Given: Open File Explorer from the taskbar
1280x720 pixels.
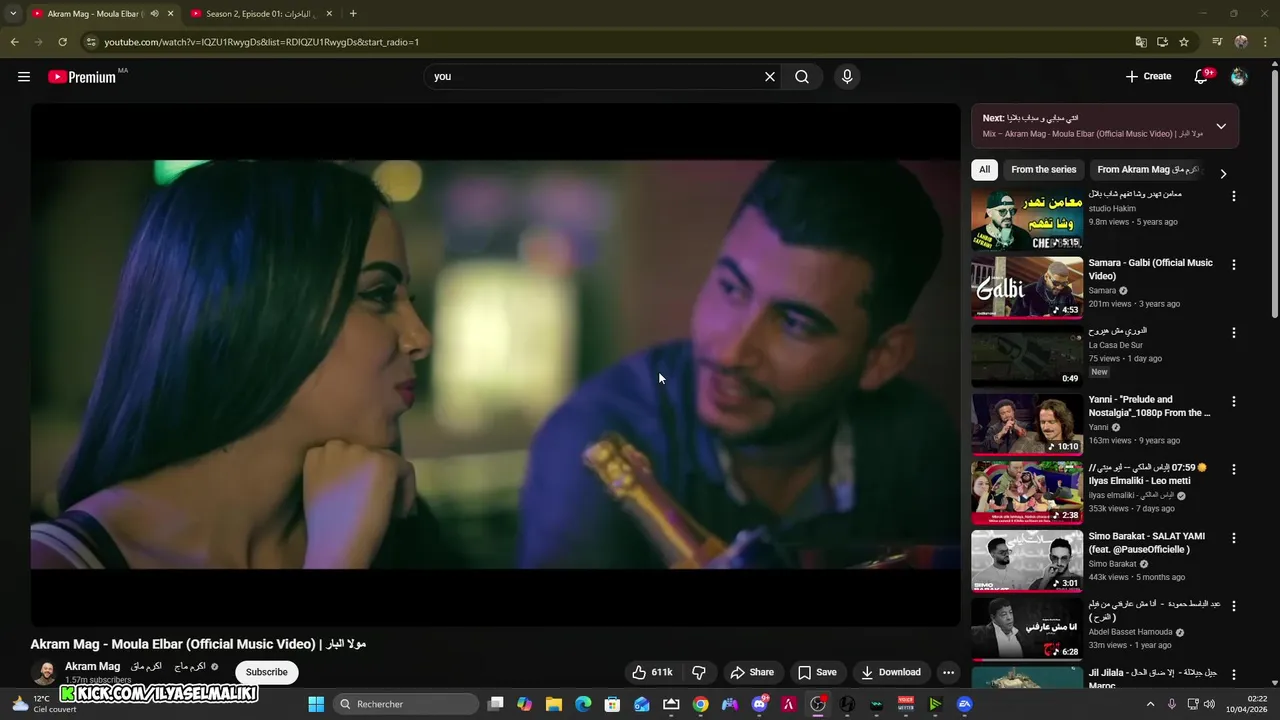Looking at the screenshot, I should coord(553,704).
